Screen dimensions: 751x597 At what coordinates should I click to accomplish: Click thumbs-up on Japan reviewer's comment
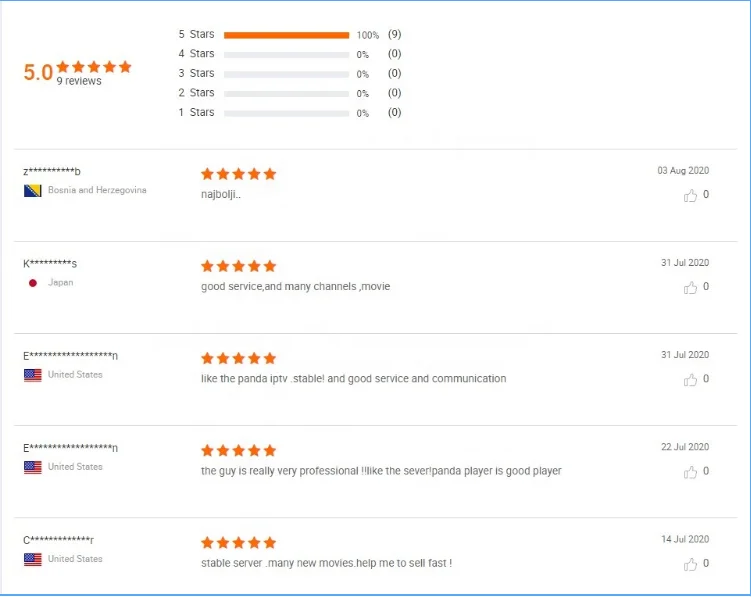(x=690, y=287)
